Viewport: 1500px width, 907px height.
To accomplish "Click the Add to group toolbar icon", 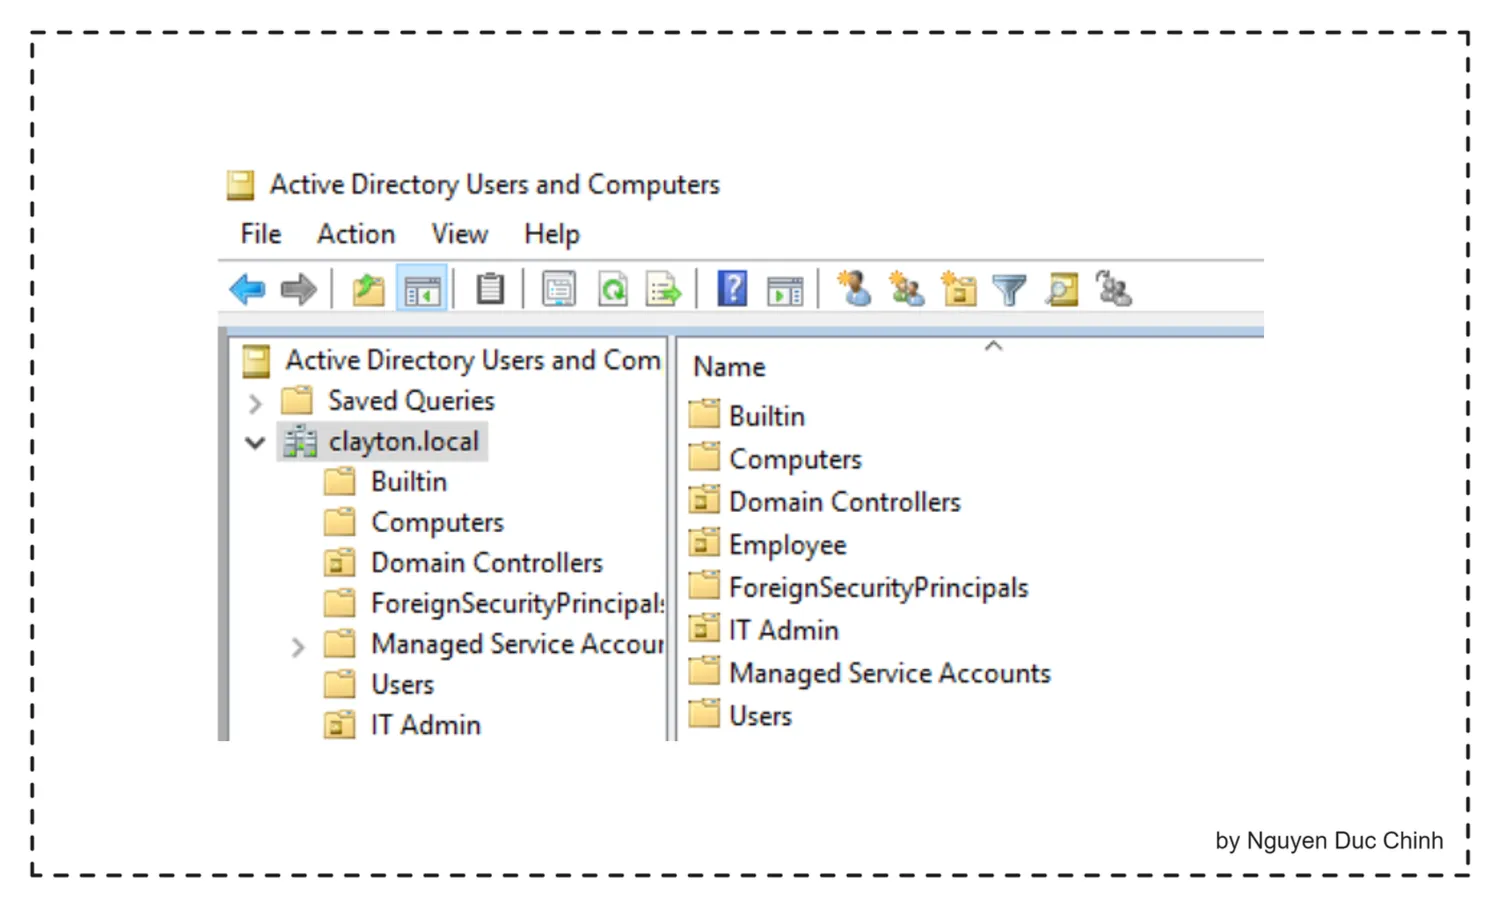I will coord(1113,288).
